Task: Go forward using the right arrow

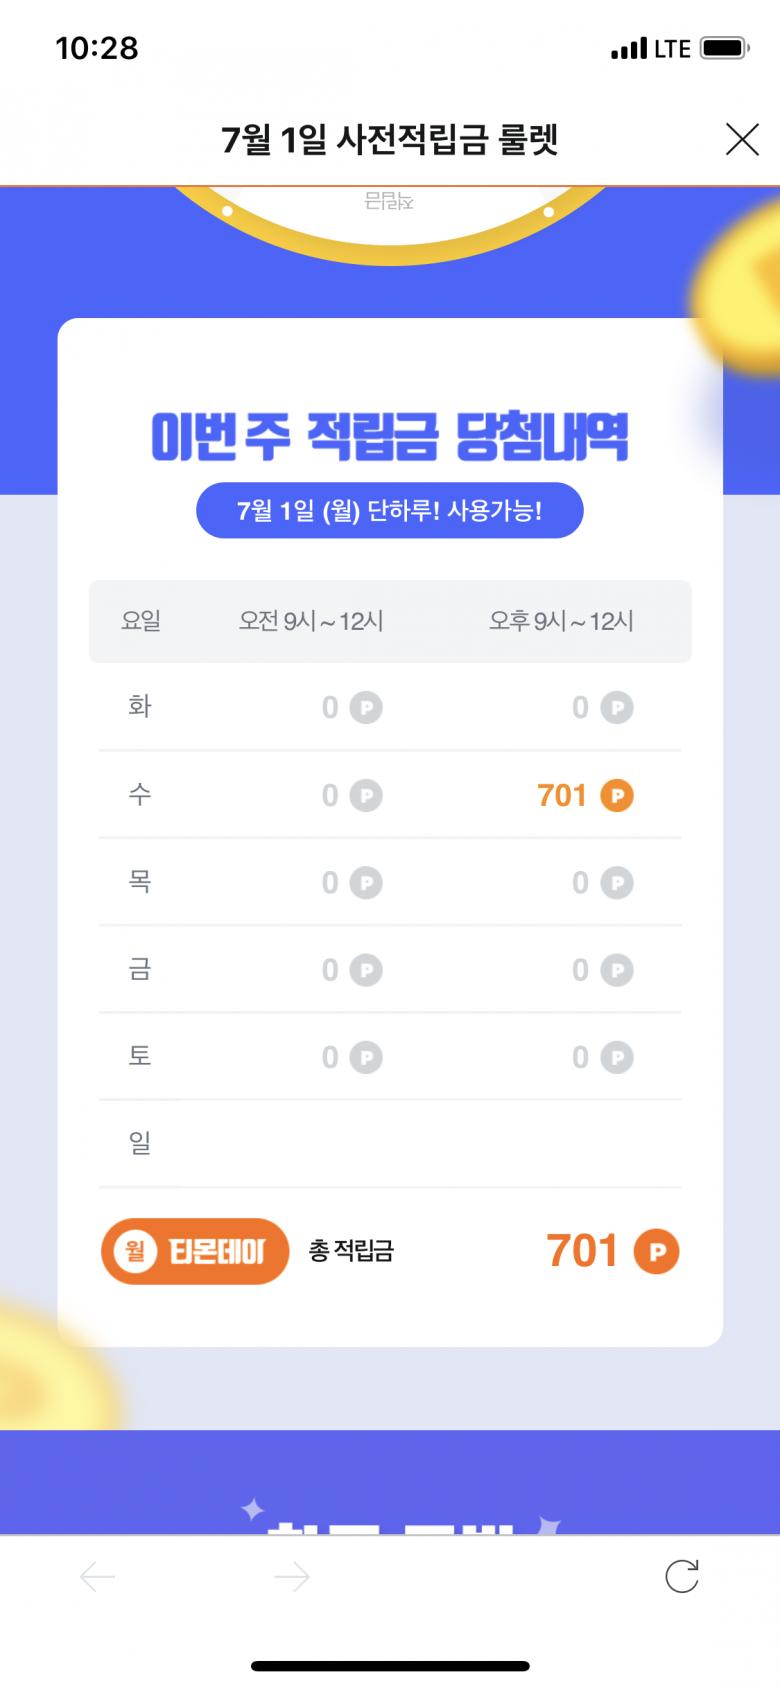Action: point(291,1577)
